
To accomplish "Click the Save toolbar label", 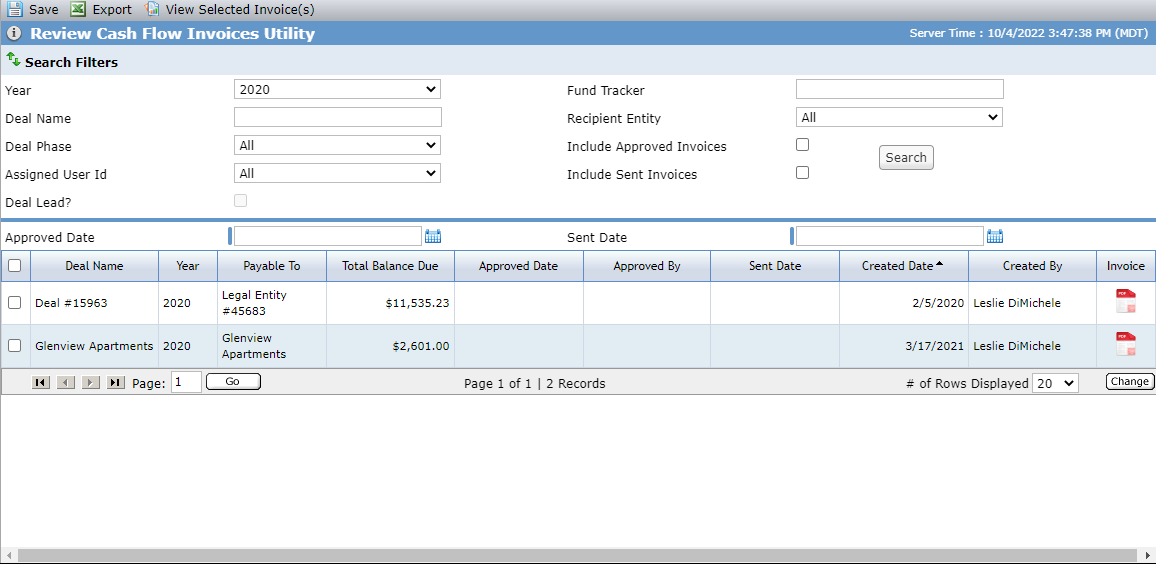I will click(43, 10).
